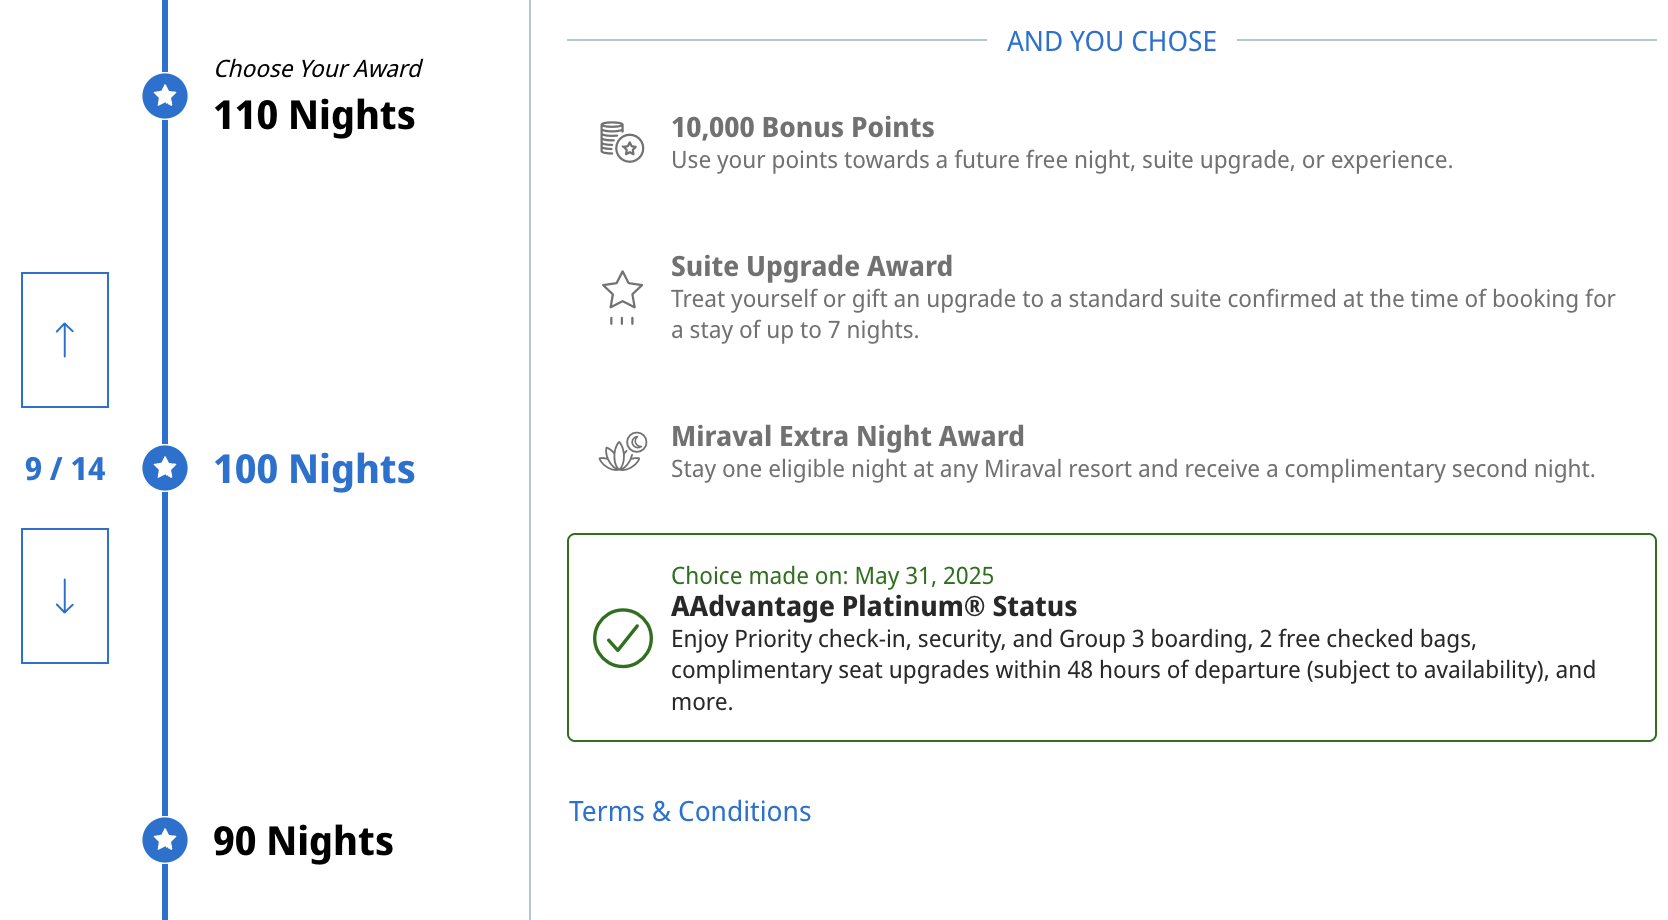The image size is (1668, 920).
Task: Click the Miraval Extra Night Award option
Action: [x=847, y=437]
